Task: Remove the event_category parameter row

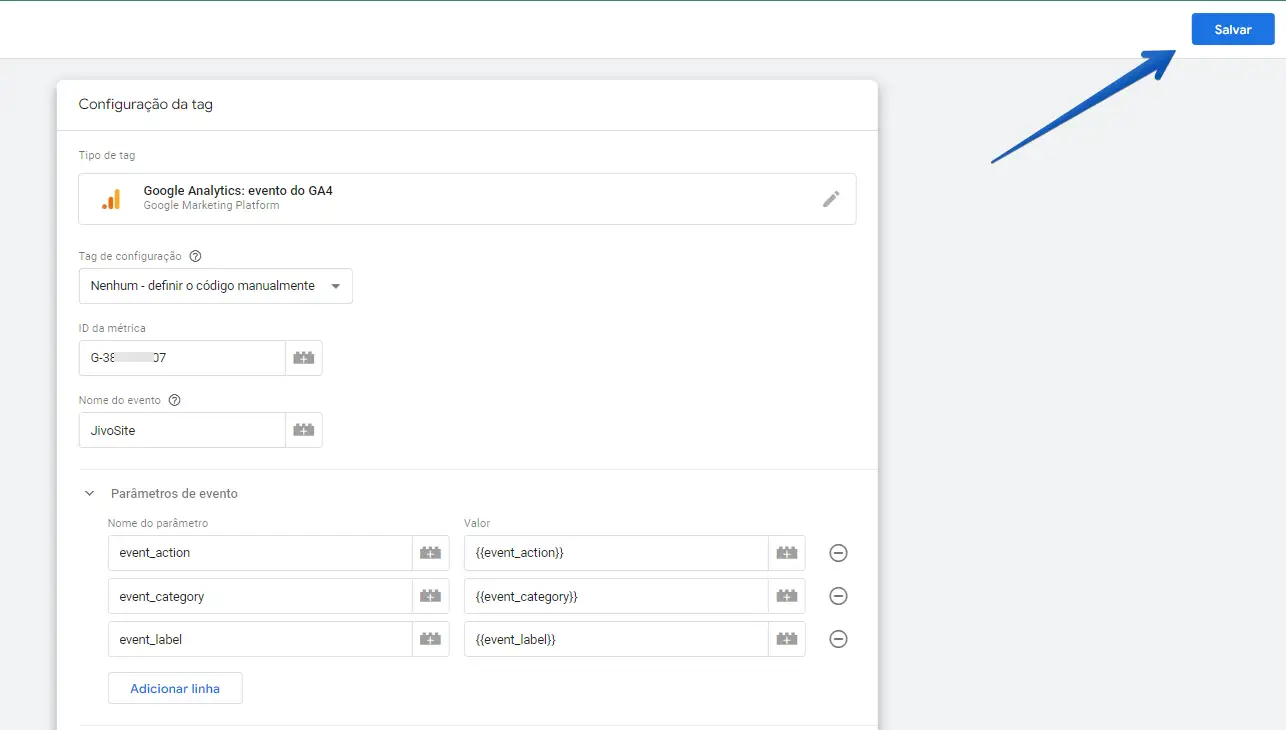Action: pos(839,596)
